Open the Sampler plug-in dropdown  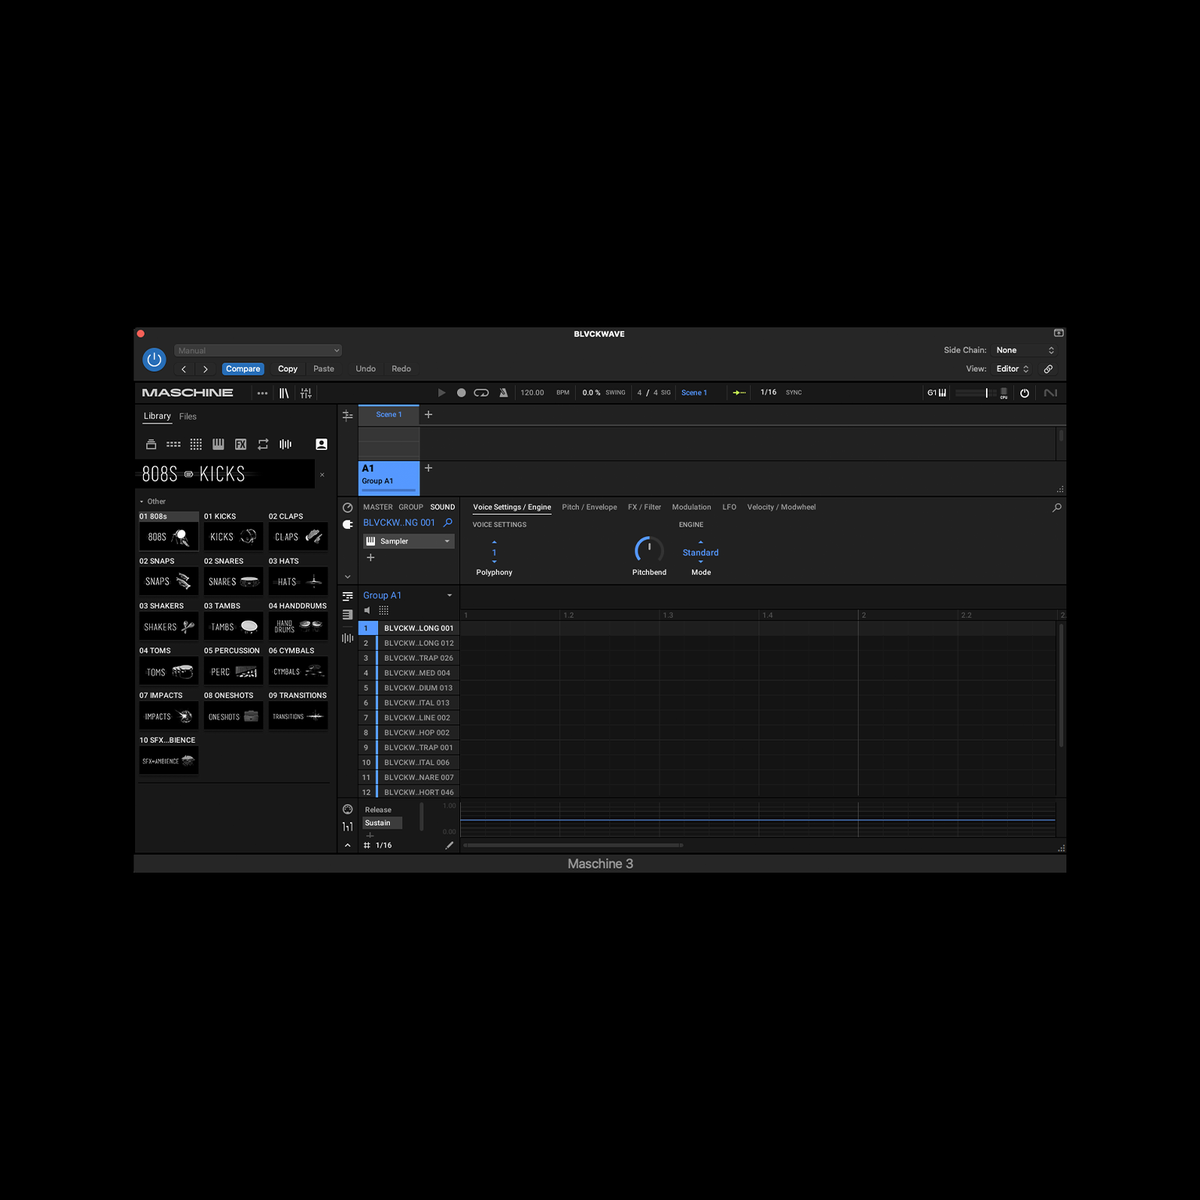pos(409,541)
